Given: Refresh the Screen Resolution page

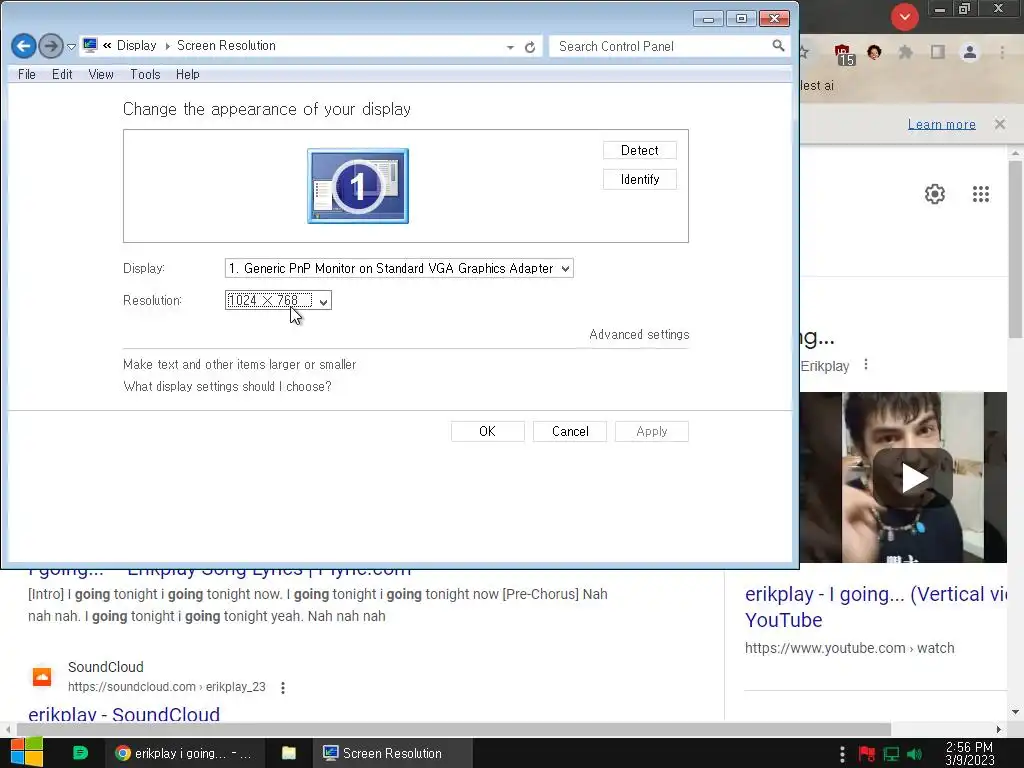Looking at the screenshot, I should 530,47.
